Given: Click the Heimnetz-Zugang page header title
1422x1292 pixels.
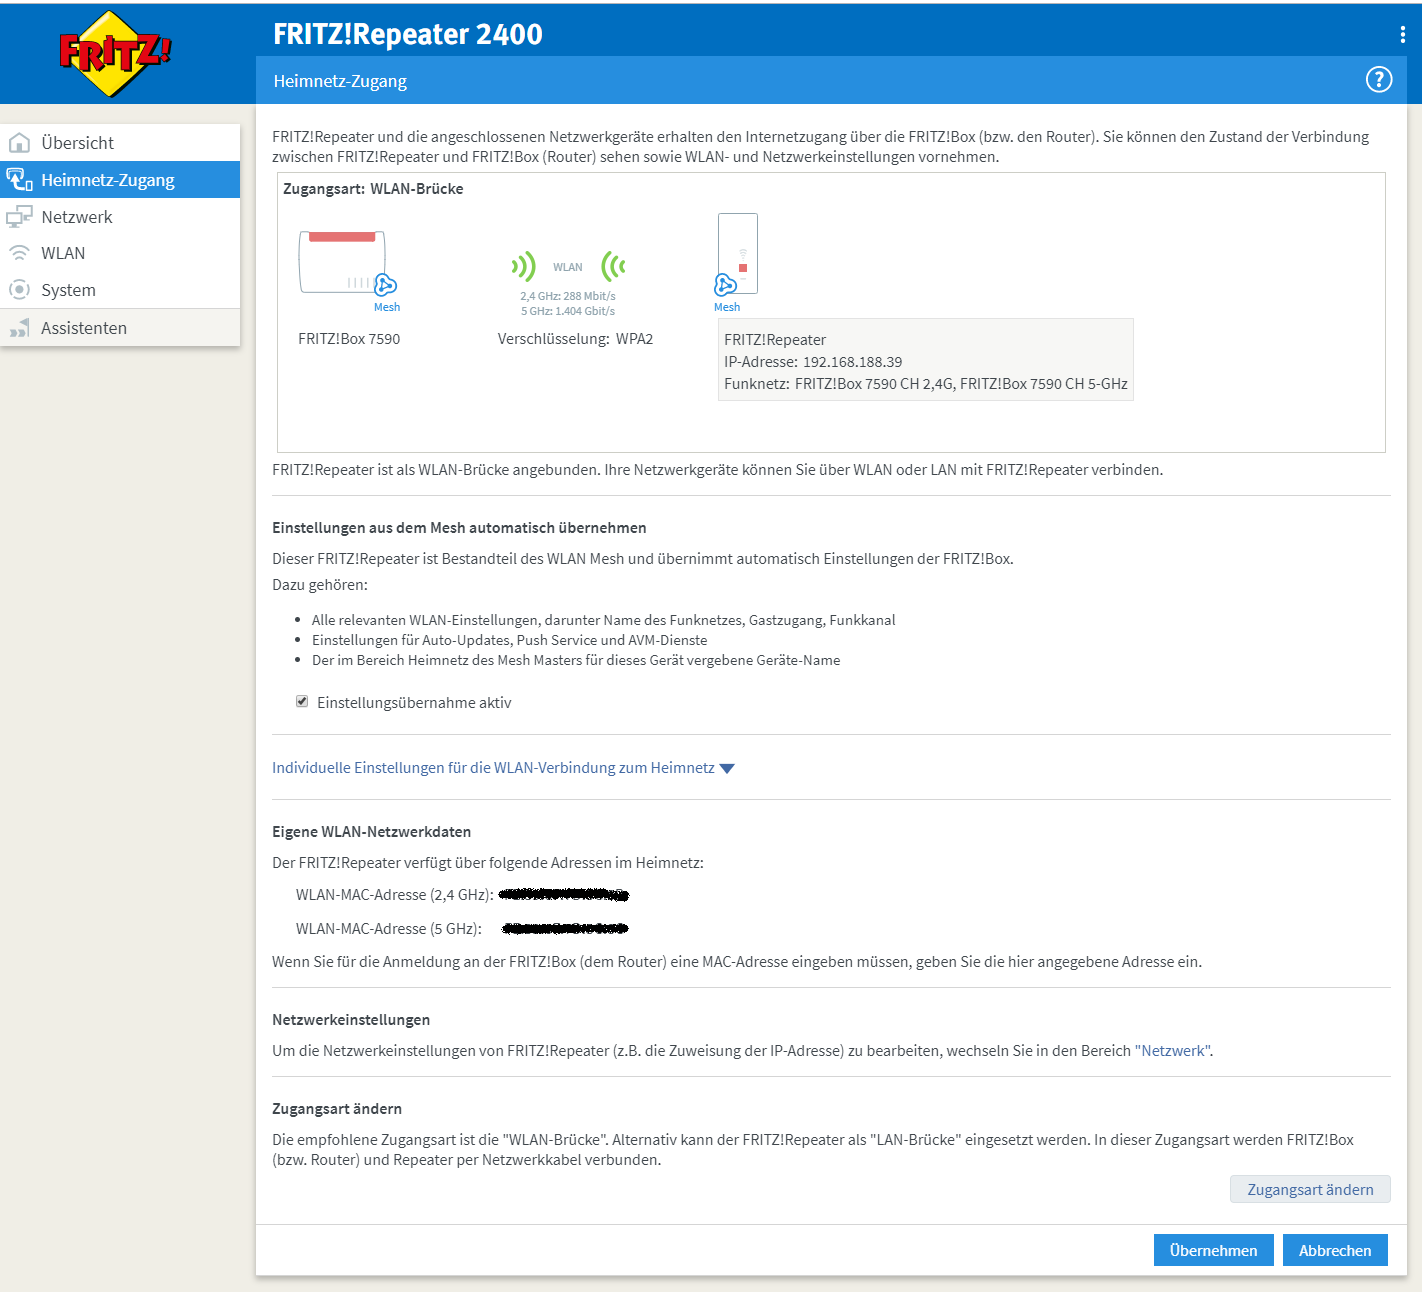Looking at the screenshot, I should point(340,81).
